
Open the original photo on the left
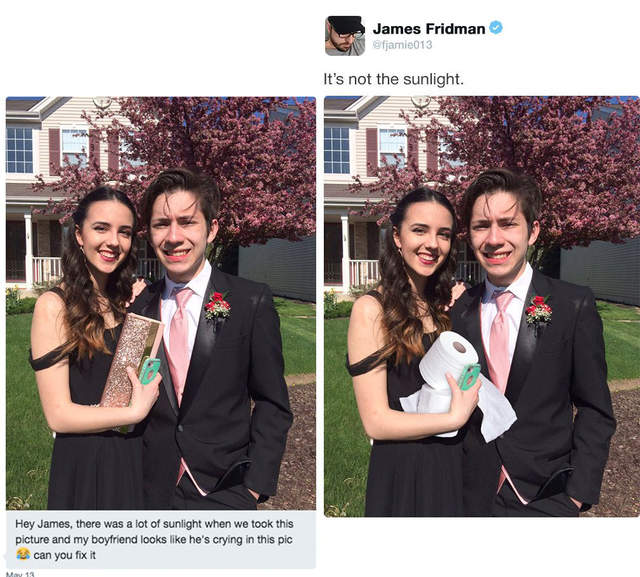tap(161, 303)
